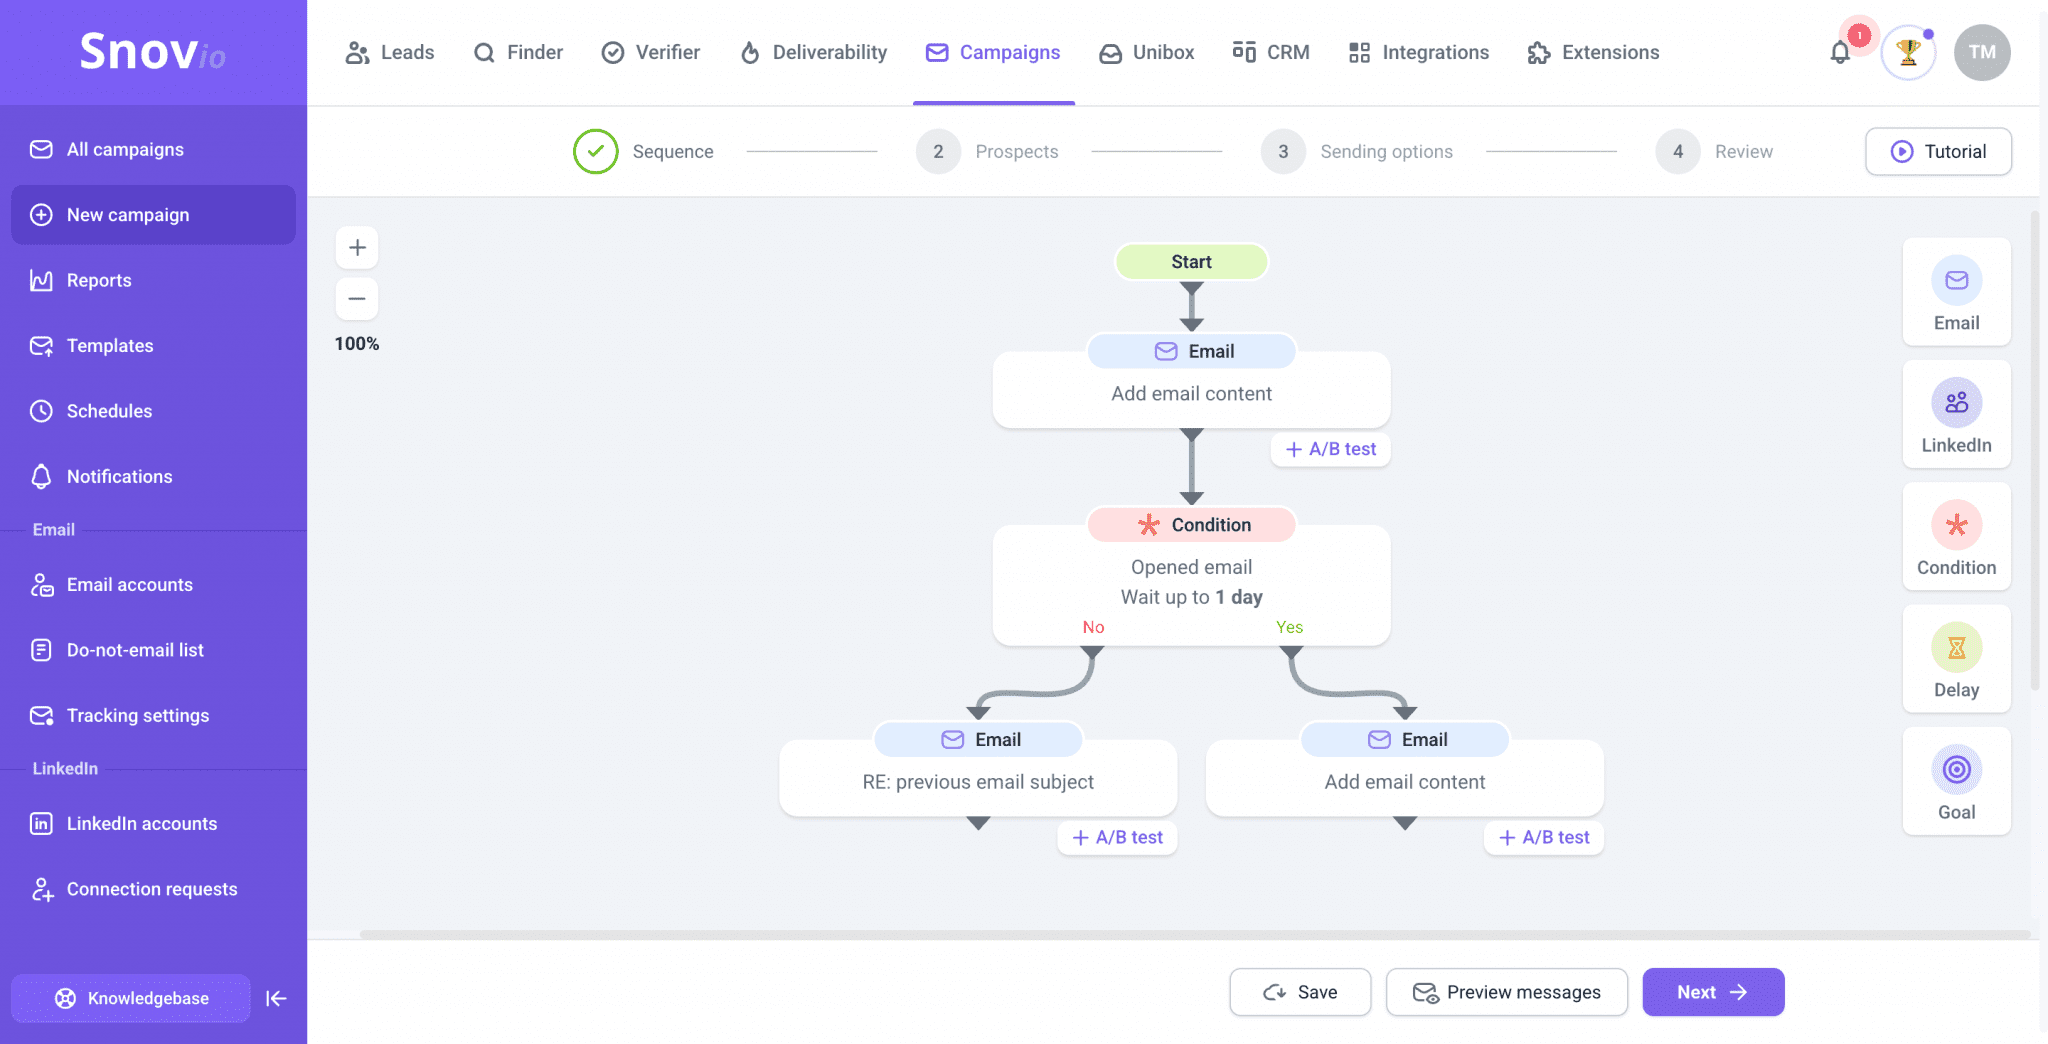Open the achievements trophy

(x=1908, y=52)
